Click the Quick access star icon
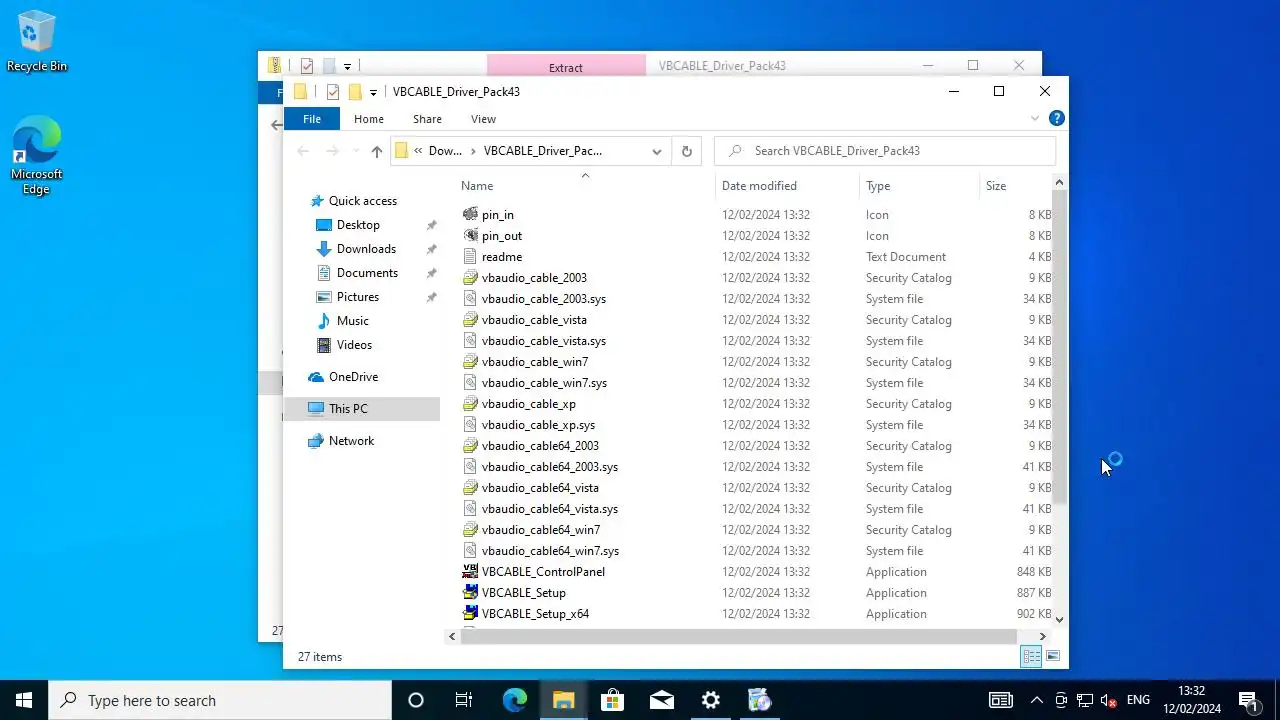The width and height of the screenshot is (1280, 720). point(317,201)
